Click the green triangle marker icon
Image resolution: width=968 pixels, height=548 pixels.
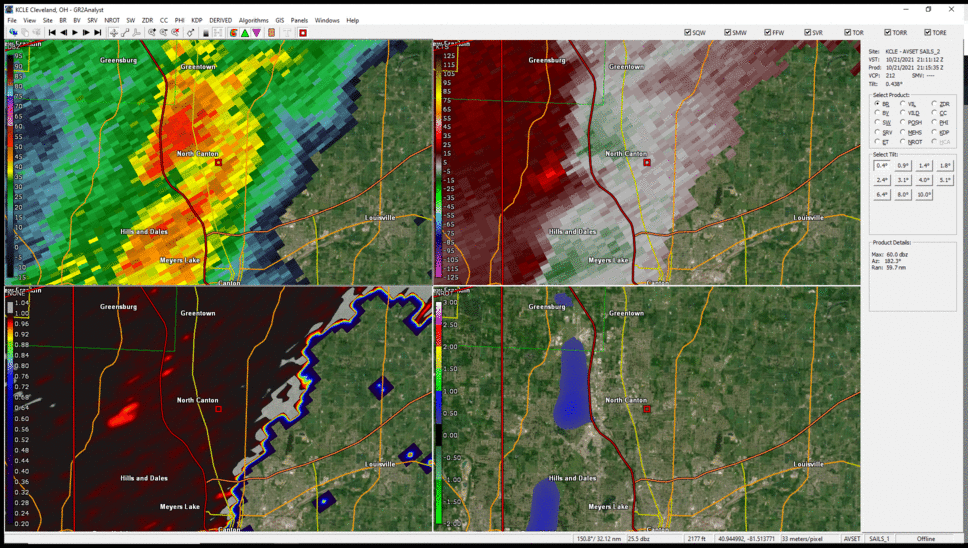[244, 33]
